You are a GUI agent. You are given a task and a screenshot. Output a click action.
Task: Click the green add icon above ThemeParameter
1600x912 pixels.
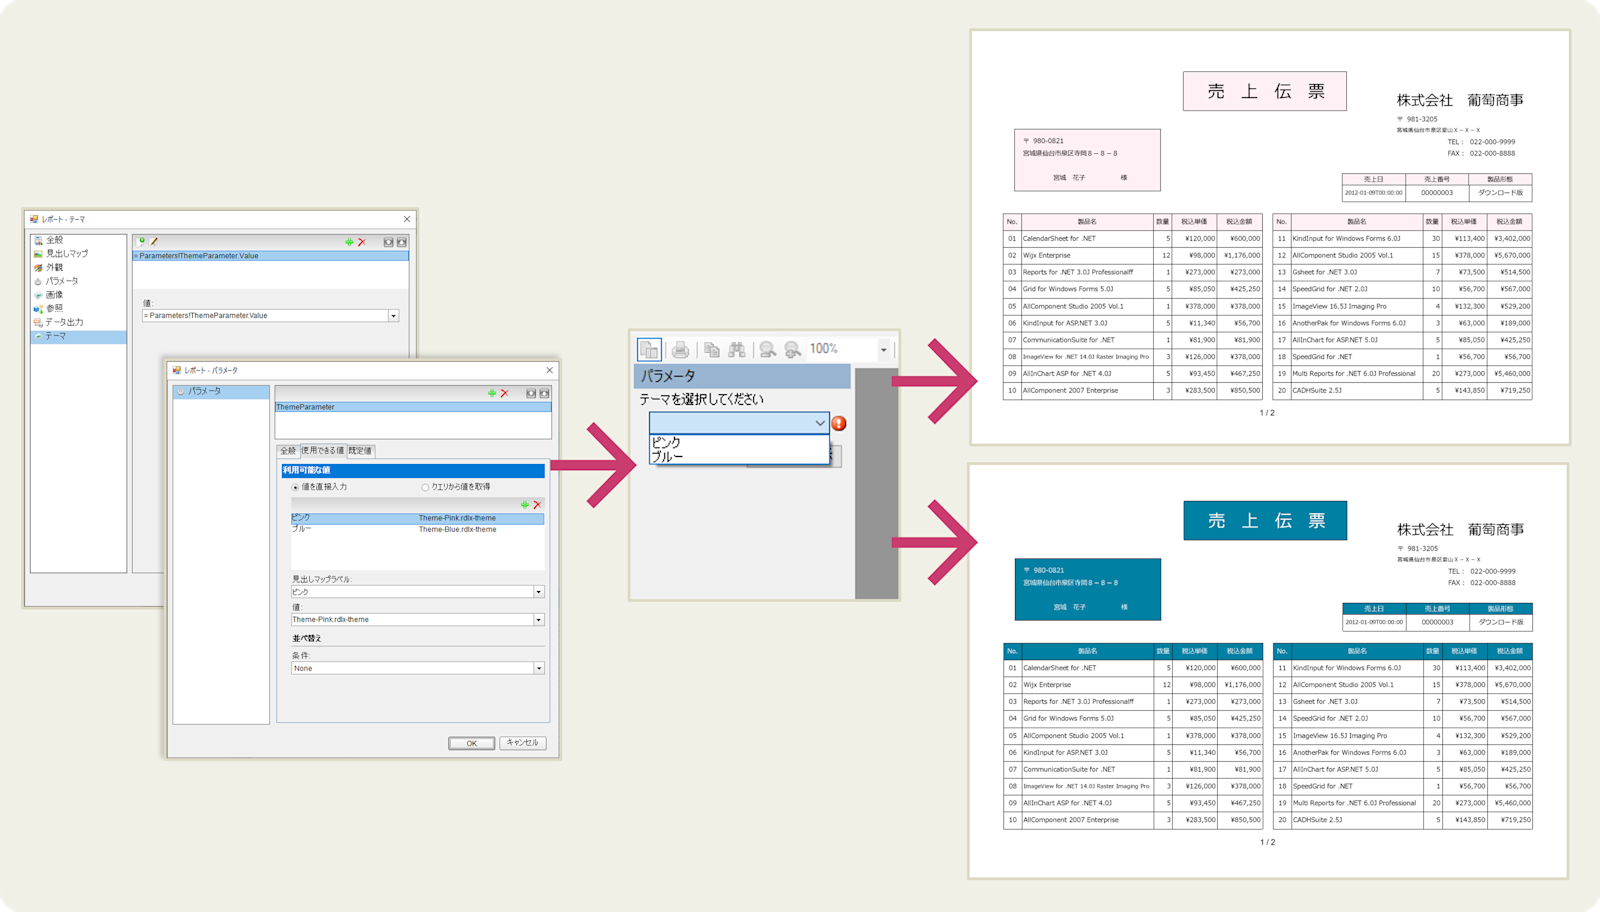(492, 393)
